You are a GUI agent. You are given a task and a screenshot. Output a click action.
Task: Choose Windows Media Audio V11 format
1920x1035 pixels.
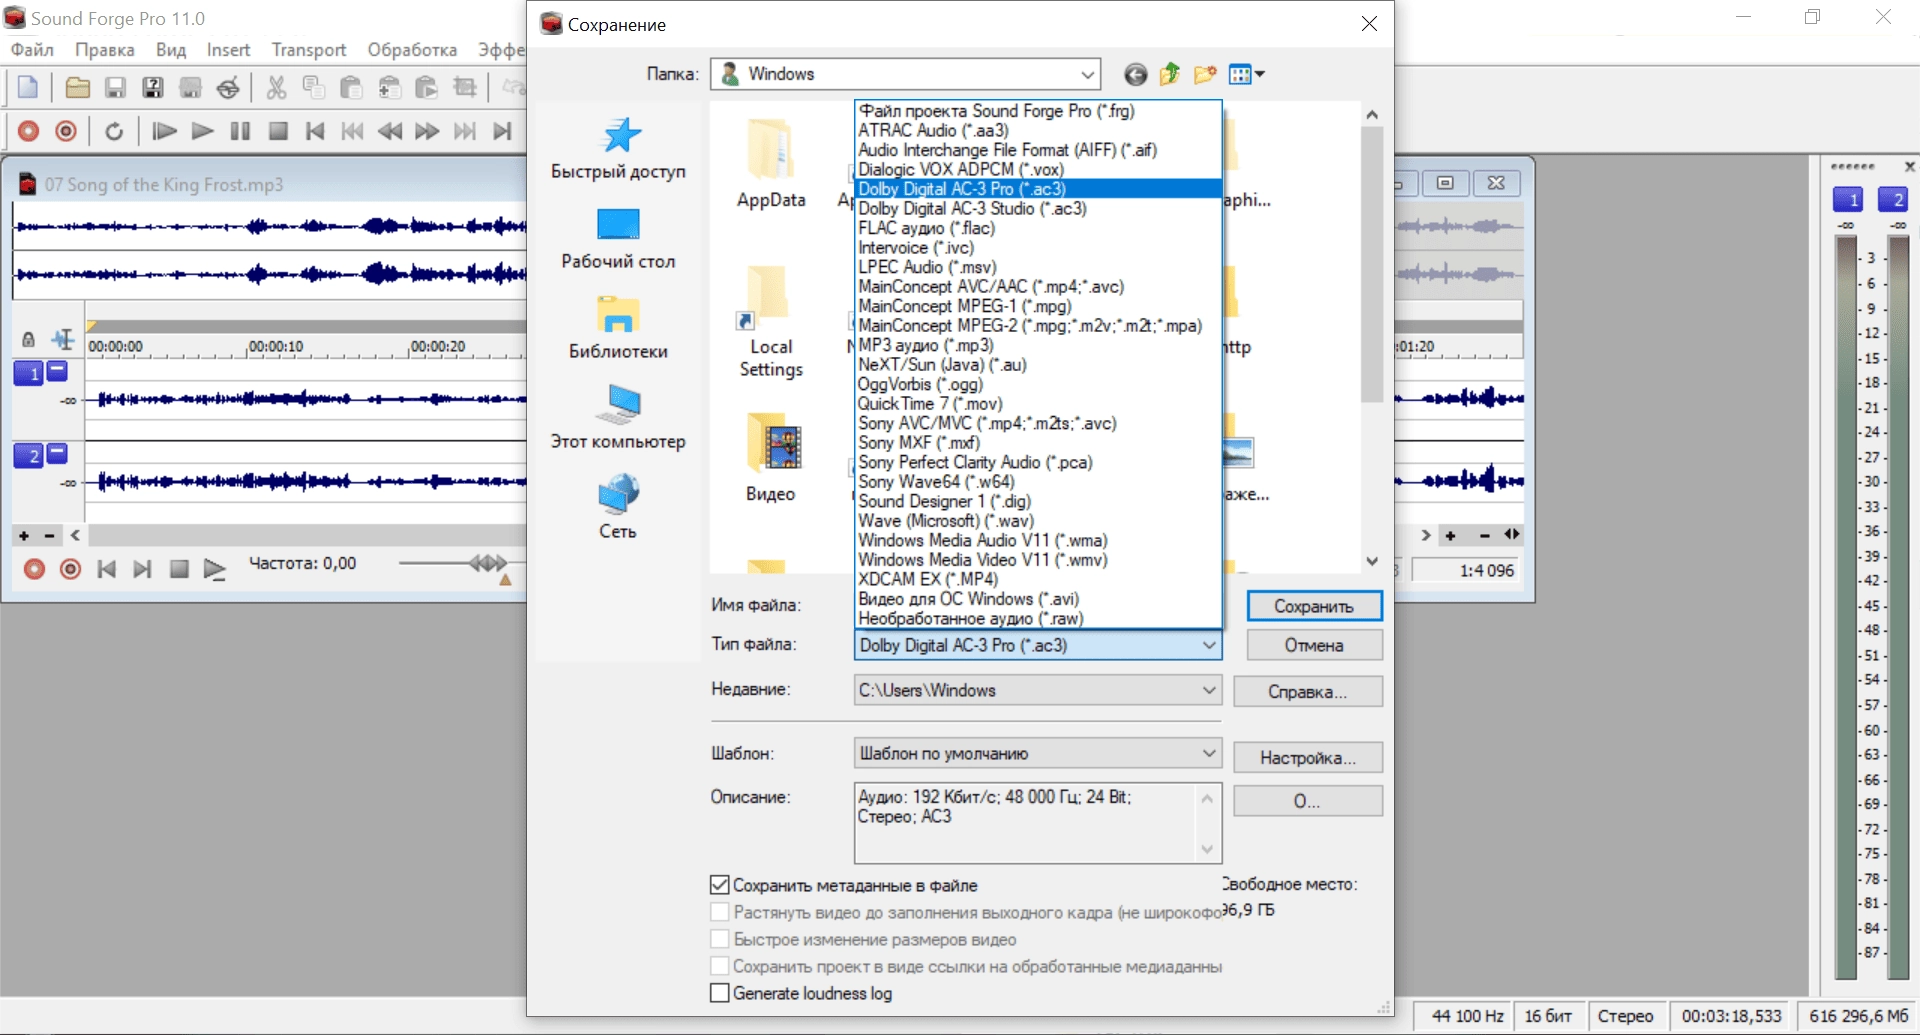1039,540
